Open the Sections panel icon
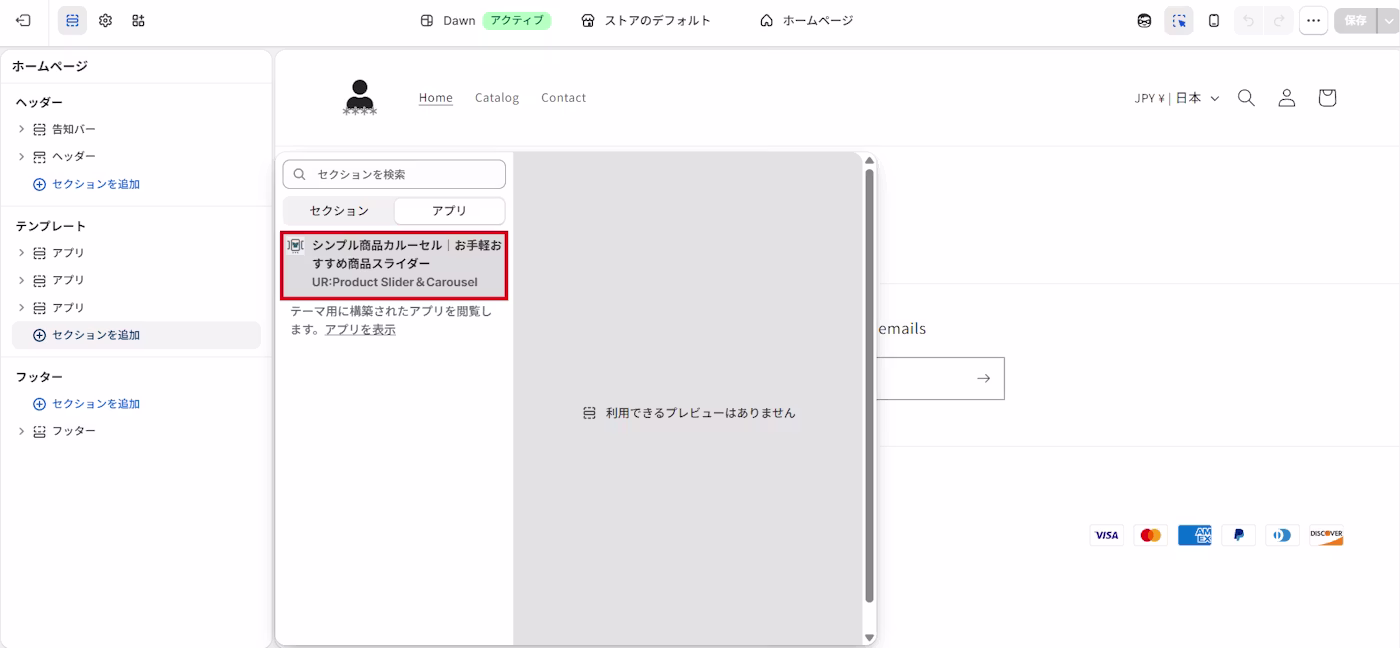 pos(72,20)
